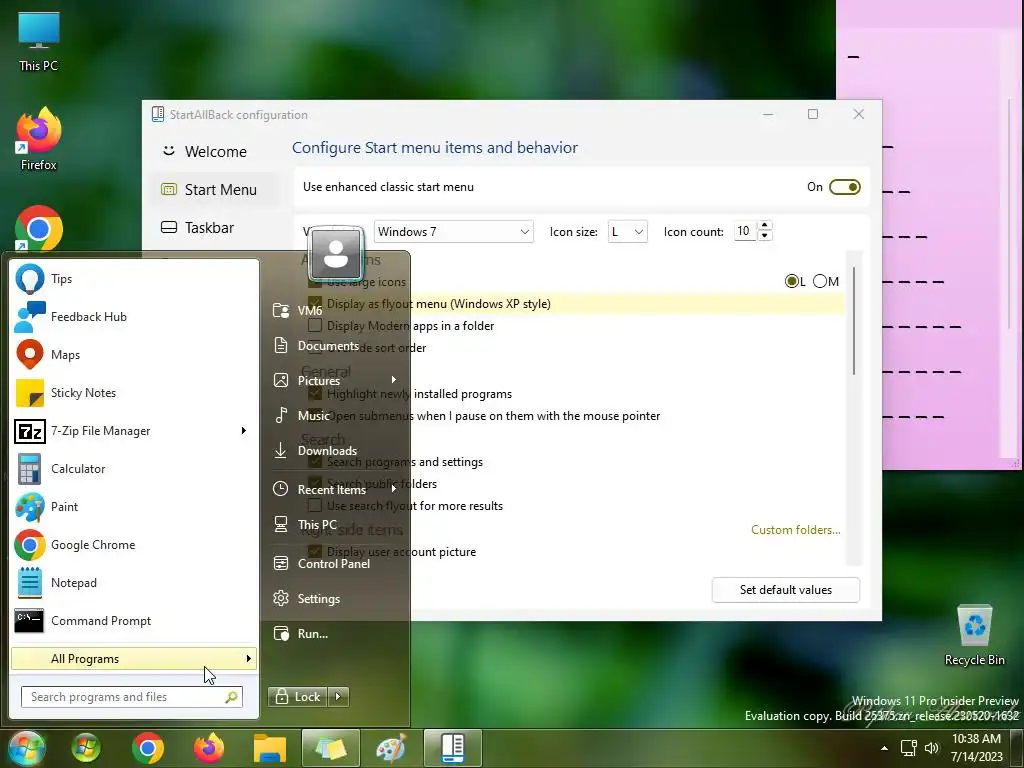
Task: Open Command Prompt from start menu
Action: (x=134, y=620)
